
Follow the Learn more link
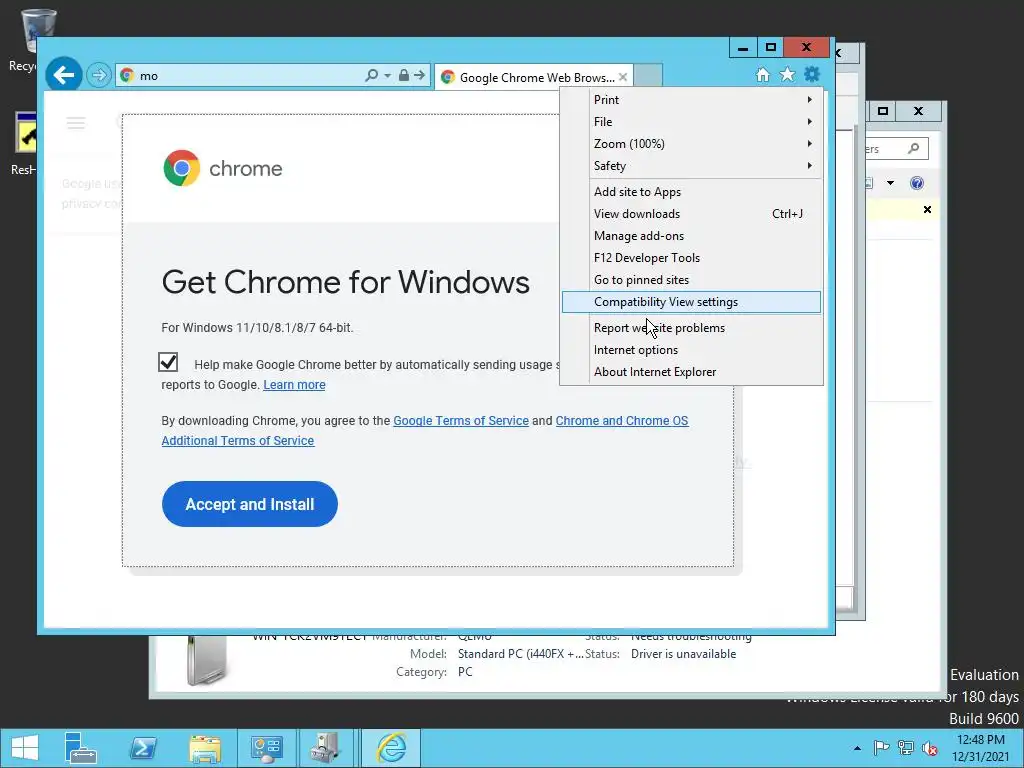tap(294, 385)
